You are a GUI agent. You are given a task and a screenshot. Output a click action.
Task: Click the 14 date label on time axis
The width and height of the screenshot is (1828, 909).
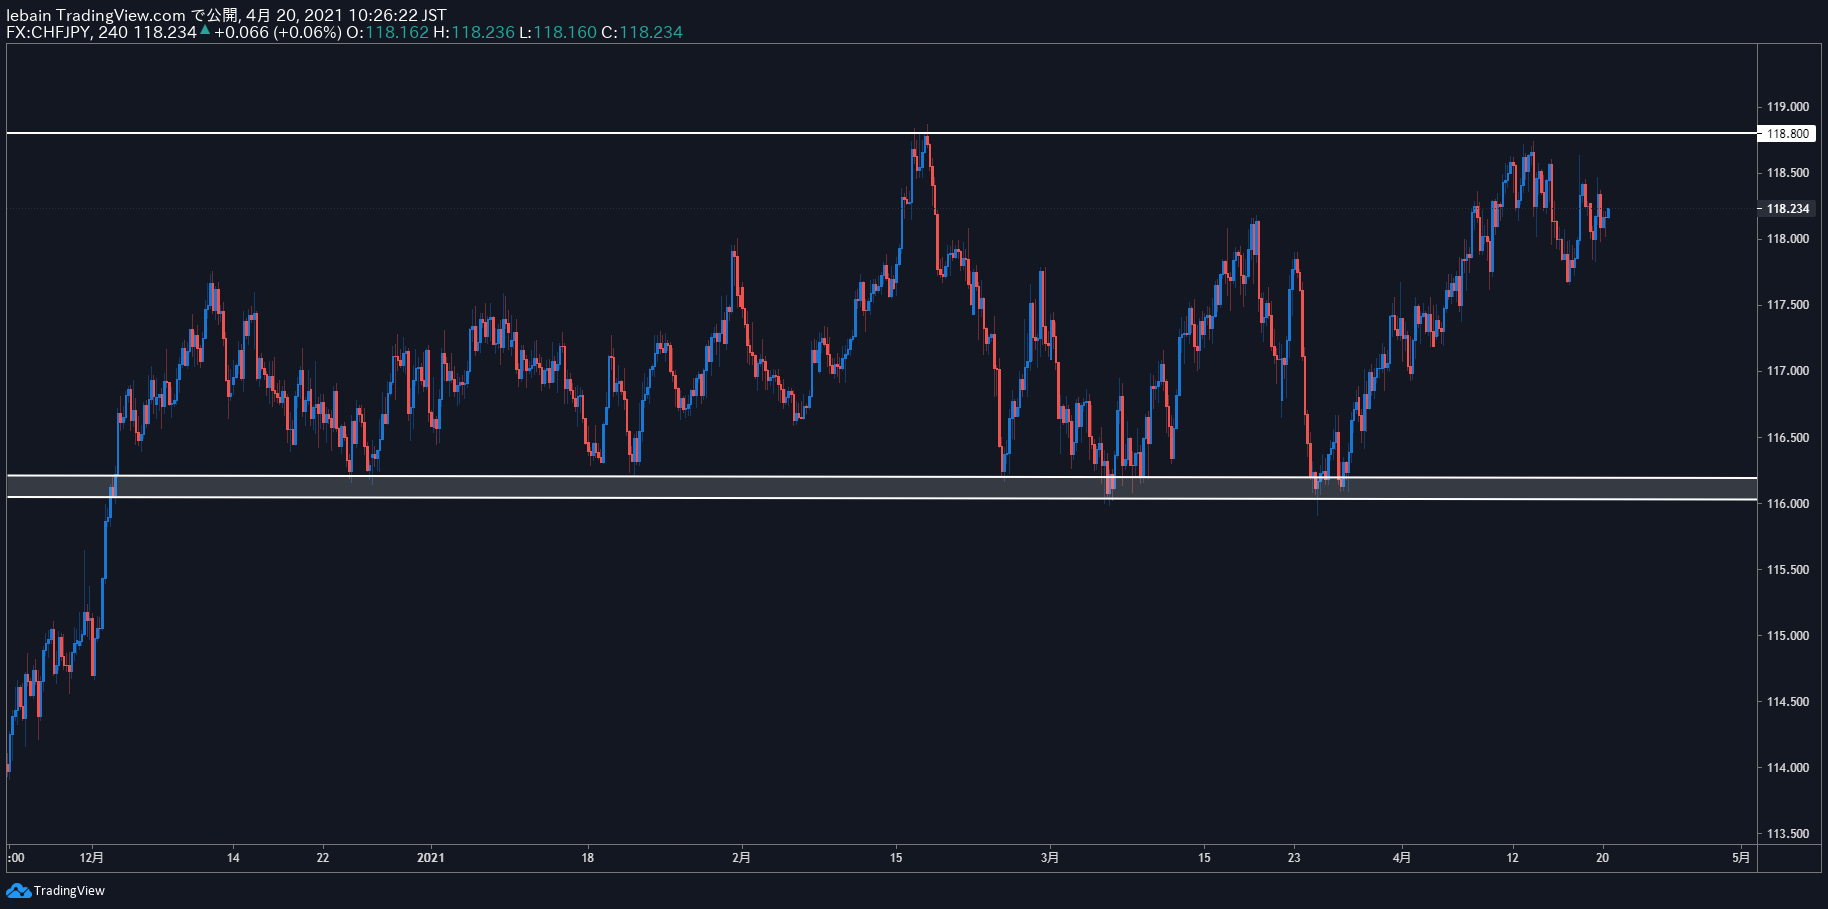(233, 857)
